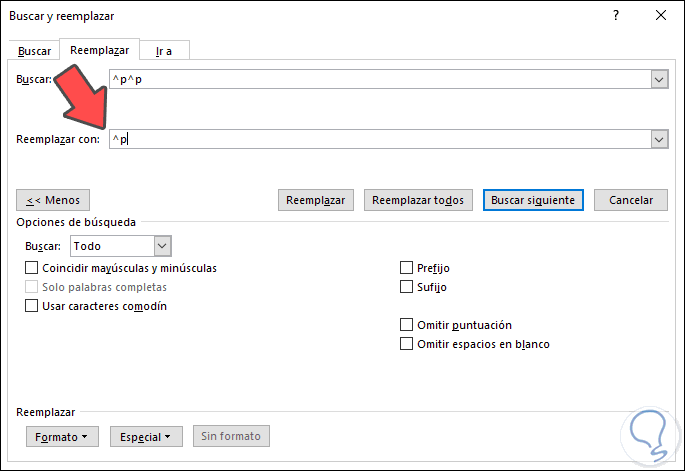This screenshot has width=685, height=471.
Task: Click the help question mark icon
Action: [x=616, y=15]
